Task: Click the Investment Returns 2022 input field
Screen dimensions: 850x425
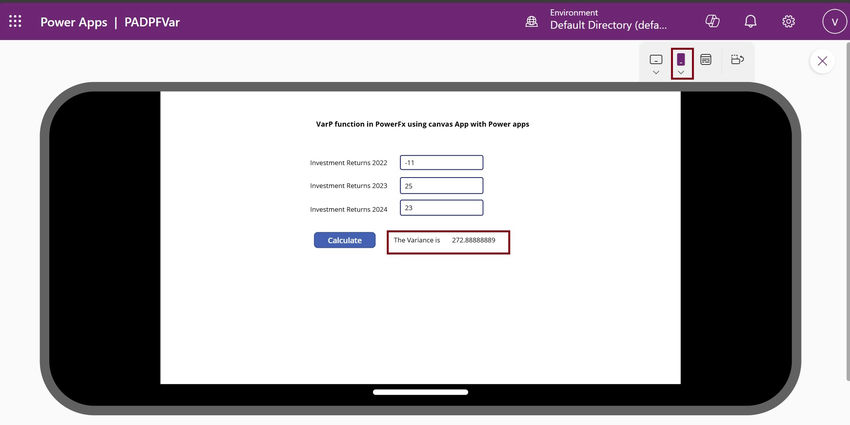Action: (442, 163)
